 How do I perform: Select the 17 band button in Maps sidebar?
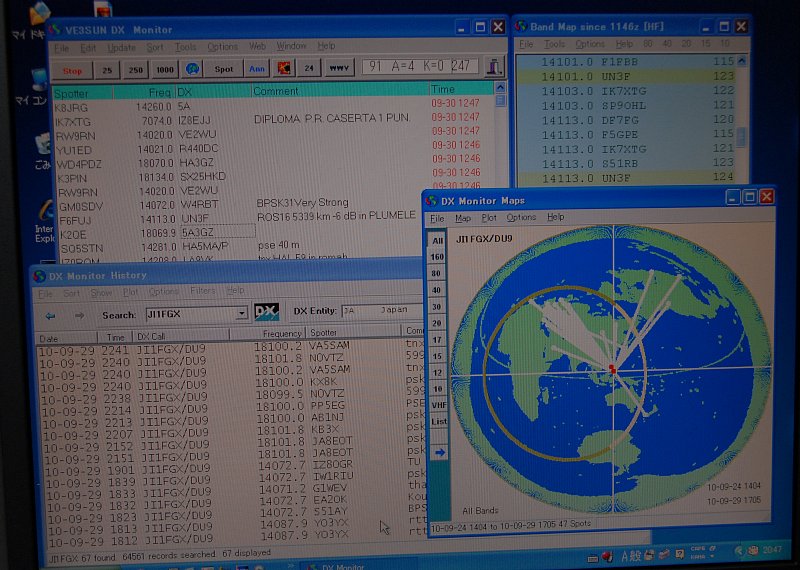click(437, 339)
